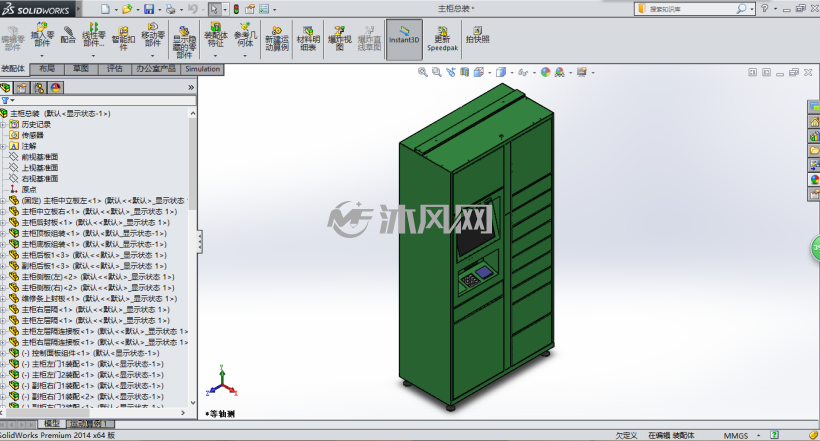The height and width of the screenshot is (441, 820).
Task: Click the Display Style cube icon
Action: pyautogui.click(x=501, y=72)
